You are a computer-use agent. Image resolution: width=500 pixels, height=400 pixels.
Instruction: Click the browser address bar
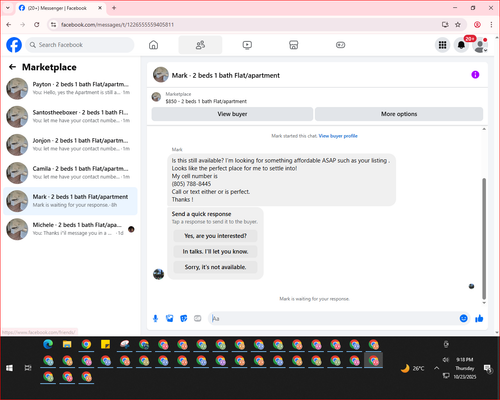pyautogui.click(x=247, y=25)
